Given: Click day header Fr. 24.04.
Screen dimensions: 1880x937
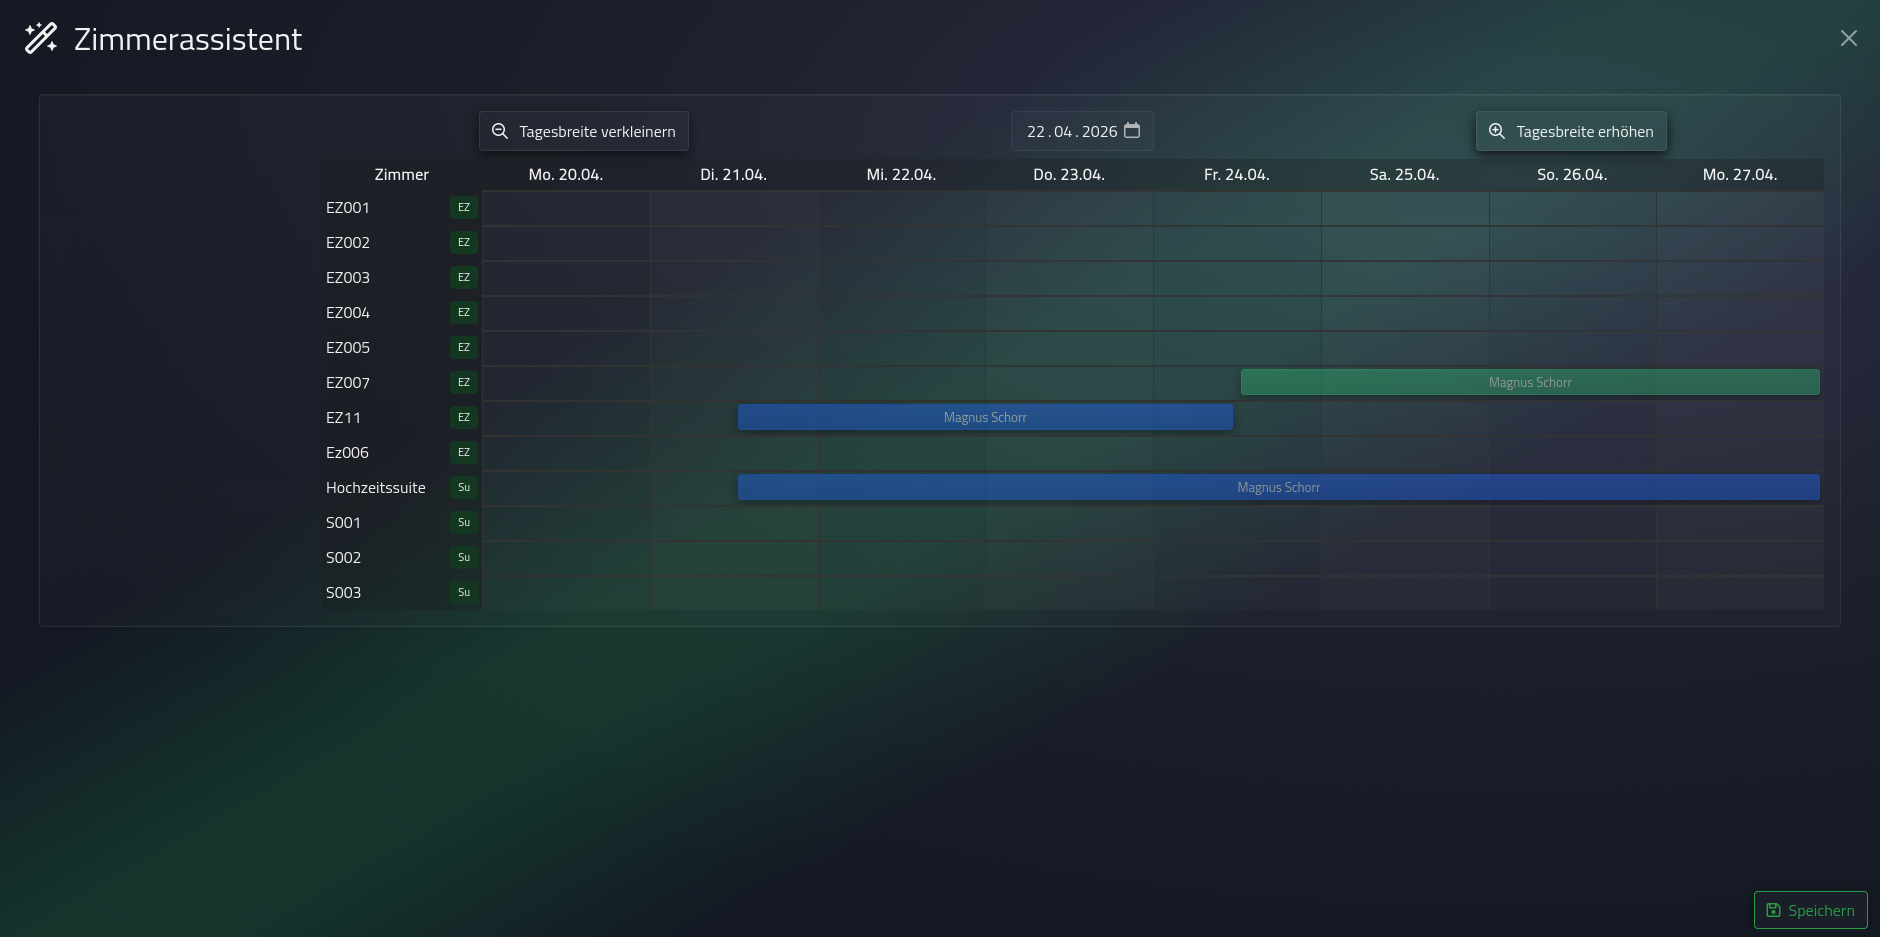Looking at the screenshot, I should 1237,175.
